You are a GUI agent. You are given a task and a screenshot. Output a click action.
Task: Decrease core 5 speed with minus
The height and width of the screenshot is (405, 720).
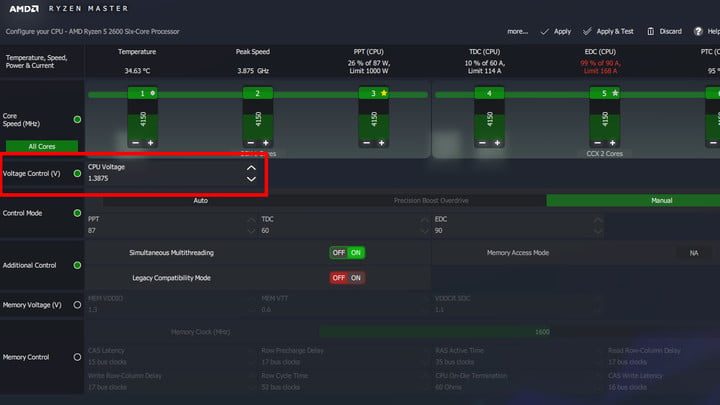(x=597, y=143)
